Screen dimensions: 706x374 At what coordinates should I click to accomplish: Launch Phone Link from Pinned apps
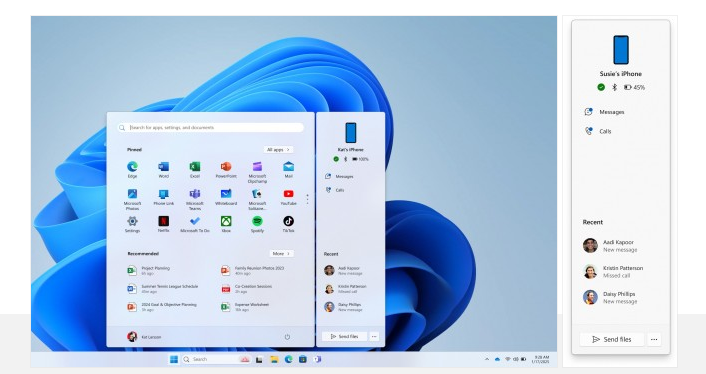click(163, 197)
